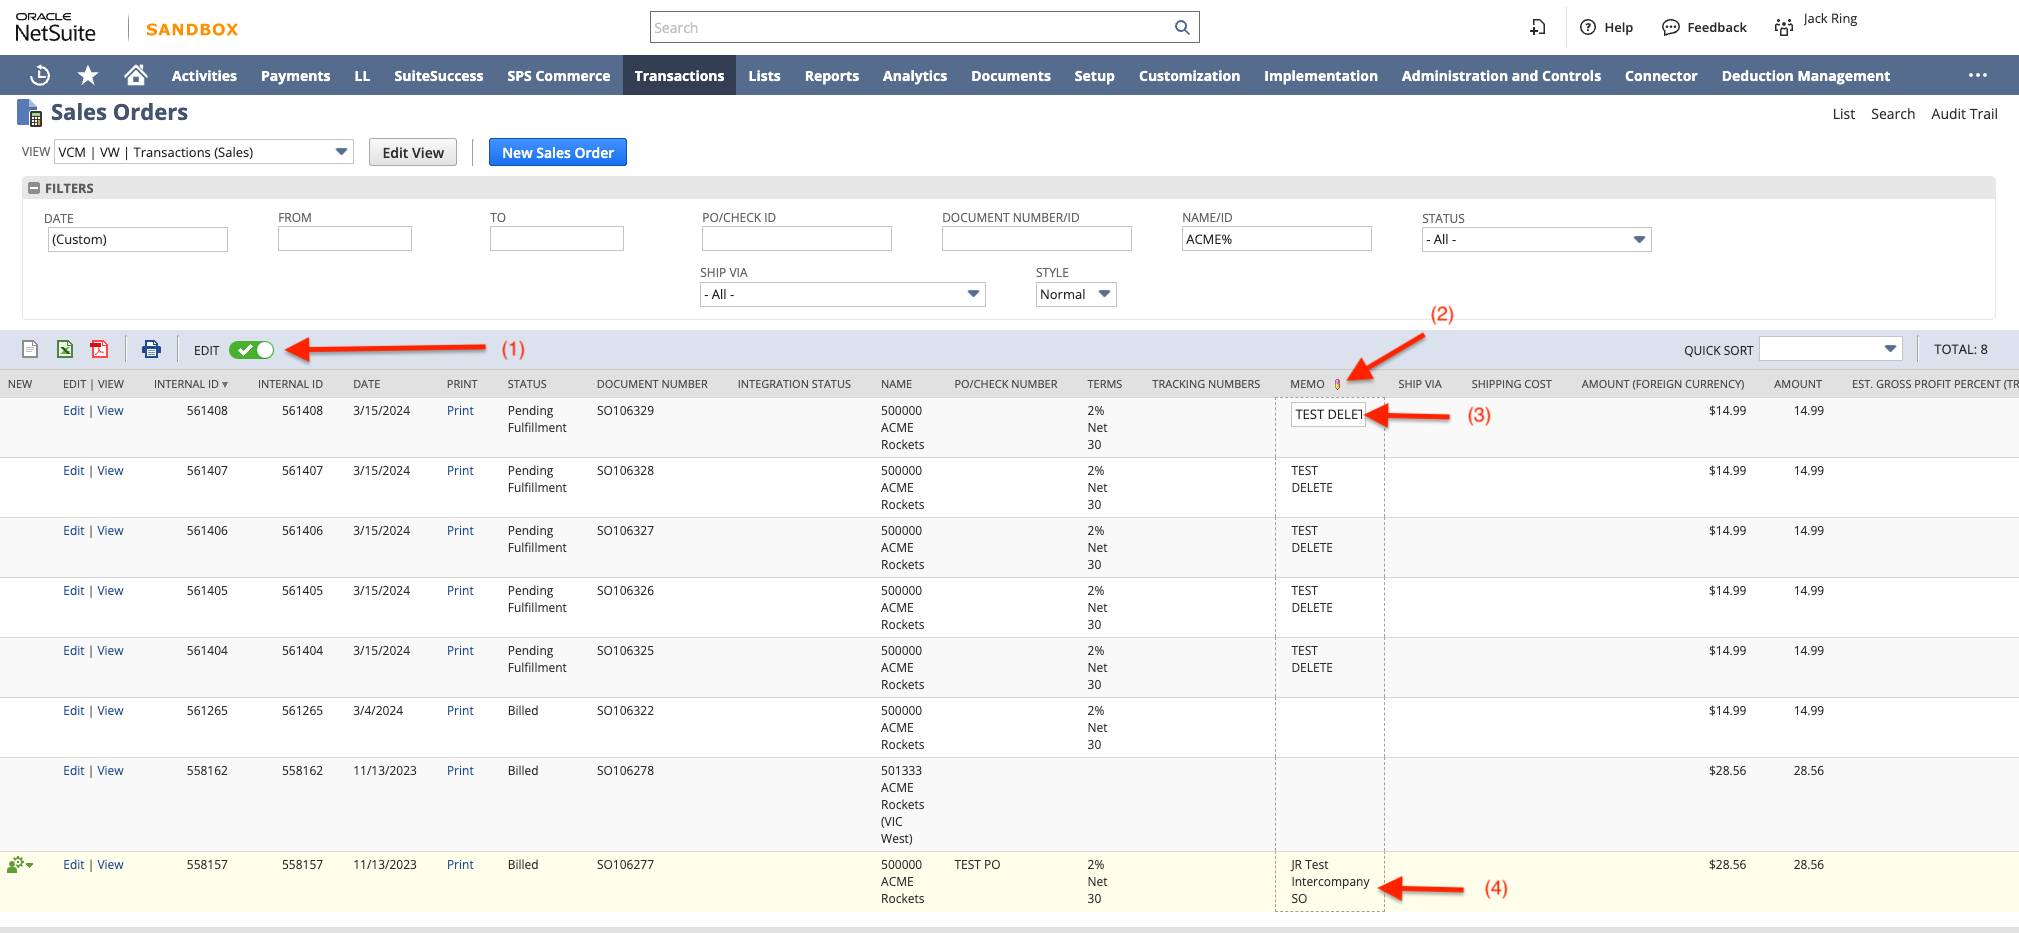Open the Lists menu
The image size is (2019, 933).
764,76
